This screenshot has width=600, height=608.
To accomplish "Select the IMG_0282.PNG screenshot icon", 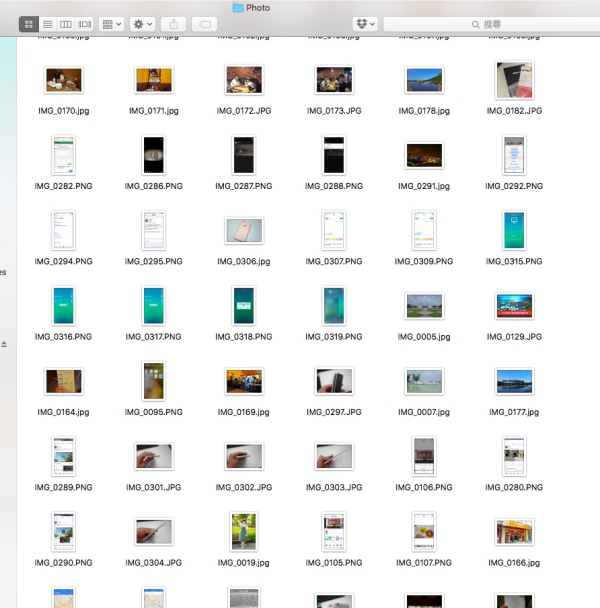I will (64, 155).
